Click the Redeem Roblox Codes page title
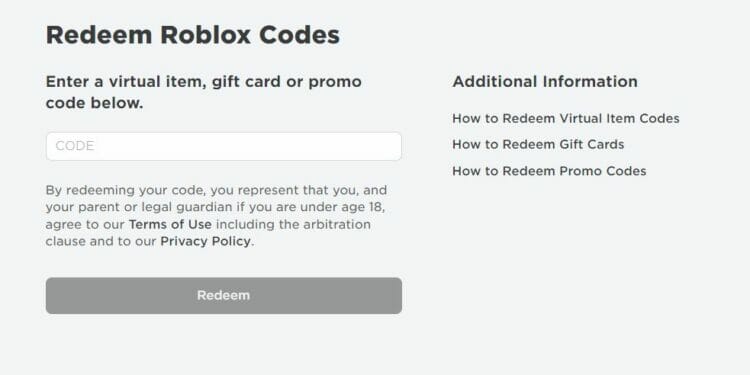The height and width of the screenshot is (375, 750). [x=193, y=35]
